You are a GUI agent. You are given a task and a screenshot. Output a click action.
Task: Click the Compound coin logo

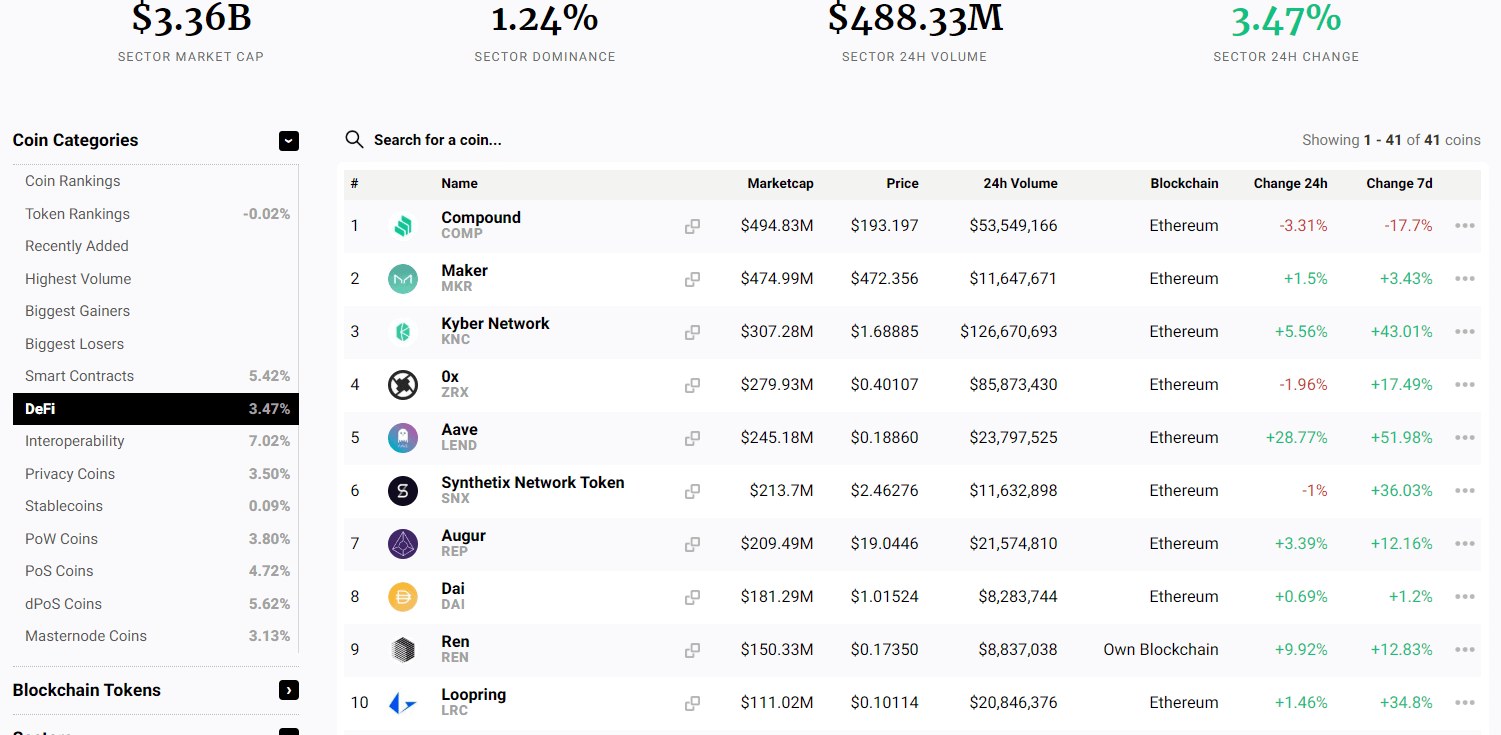403,226
